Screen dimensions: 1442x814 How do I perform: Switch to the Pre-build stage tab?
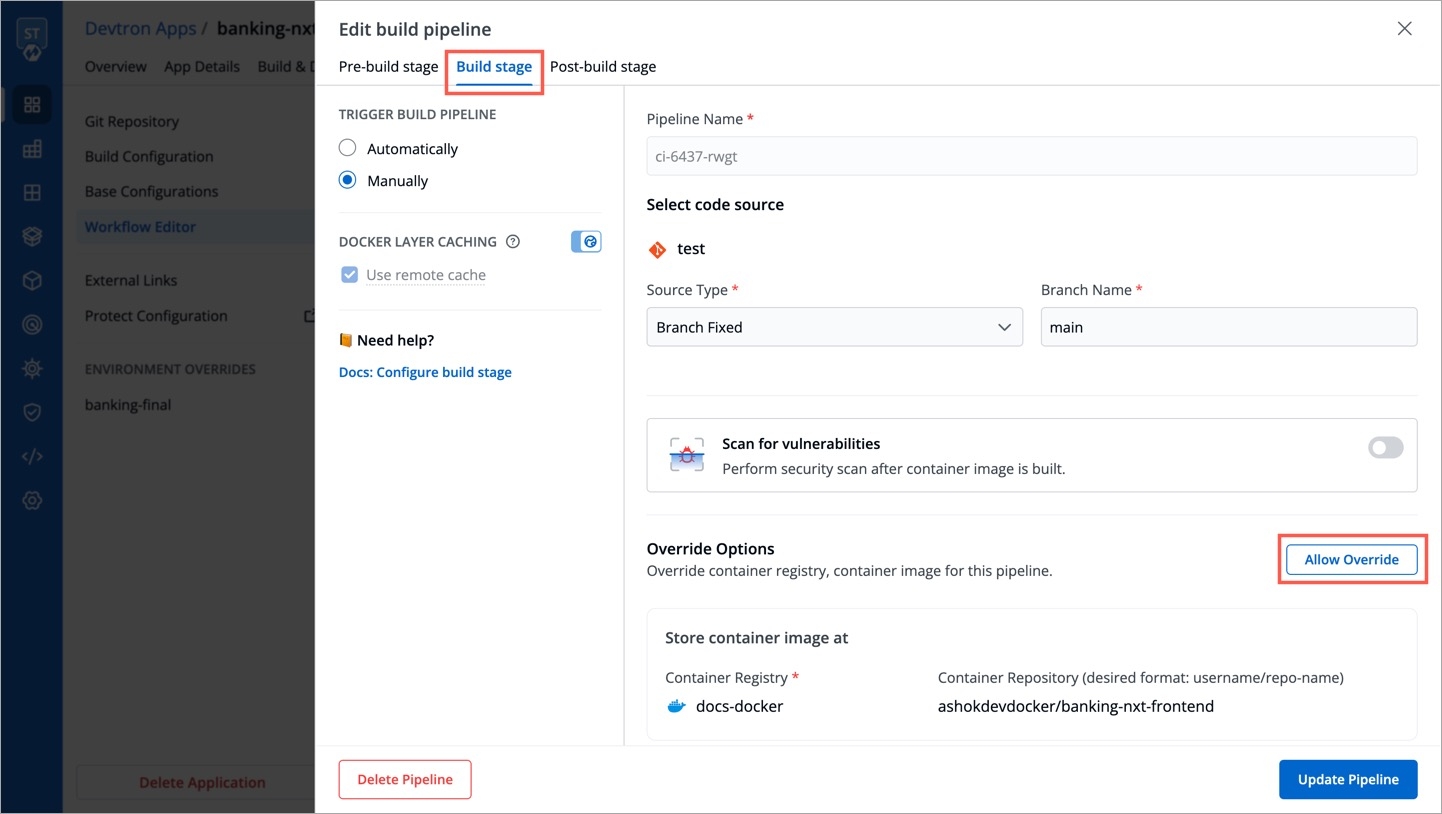(388, 67)
